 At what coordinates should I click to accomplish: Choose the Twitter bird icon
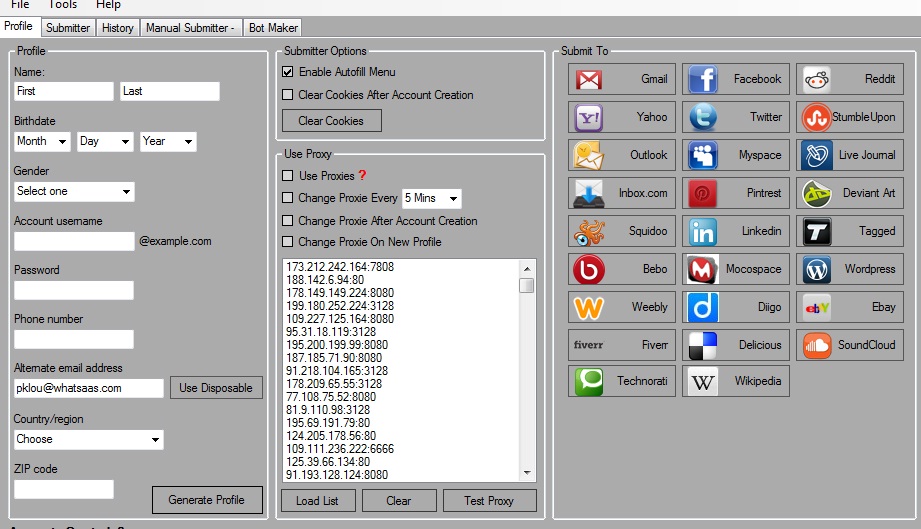[703, 117]
